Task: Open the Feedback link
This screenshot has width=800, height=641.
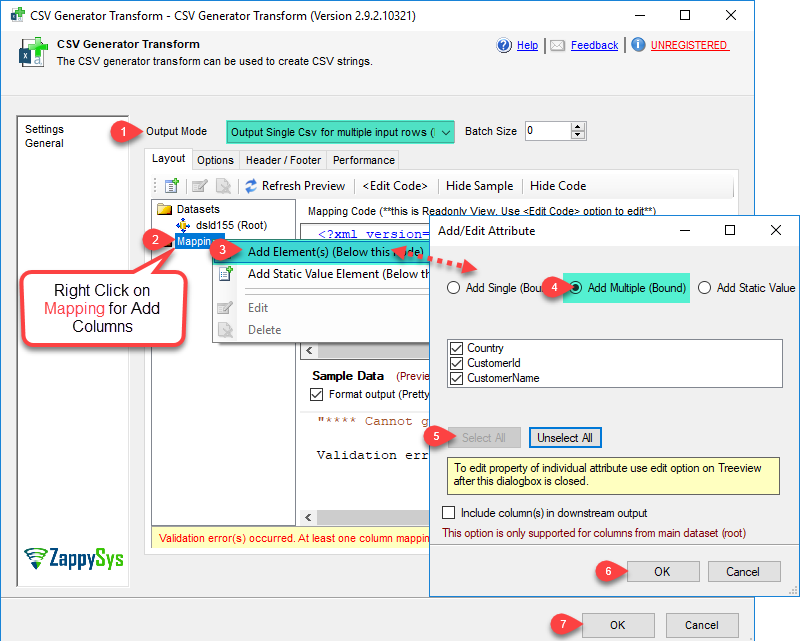Action: [x=594, y=45]
